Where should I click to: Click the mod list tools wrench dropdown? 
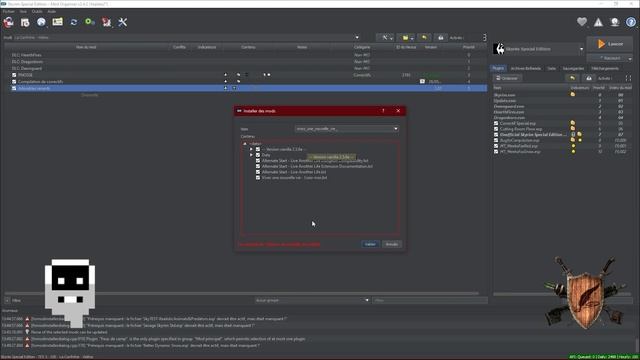pyautogui.click(x=385, y=38)
